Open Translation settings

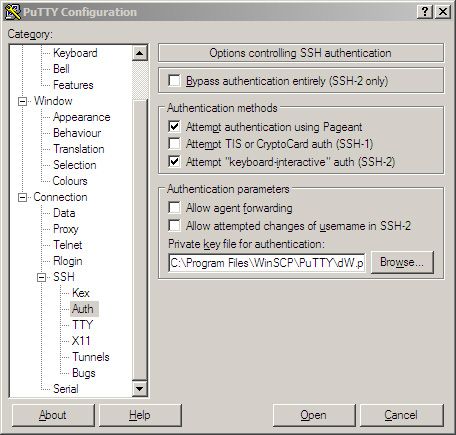pyautogui.click(x=79, y=149)
